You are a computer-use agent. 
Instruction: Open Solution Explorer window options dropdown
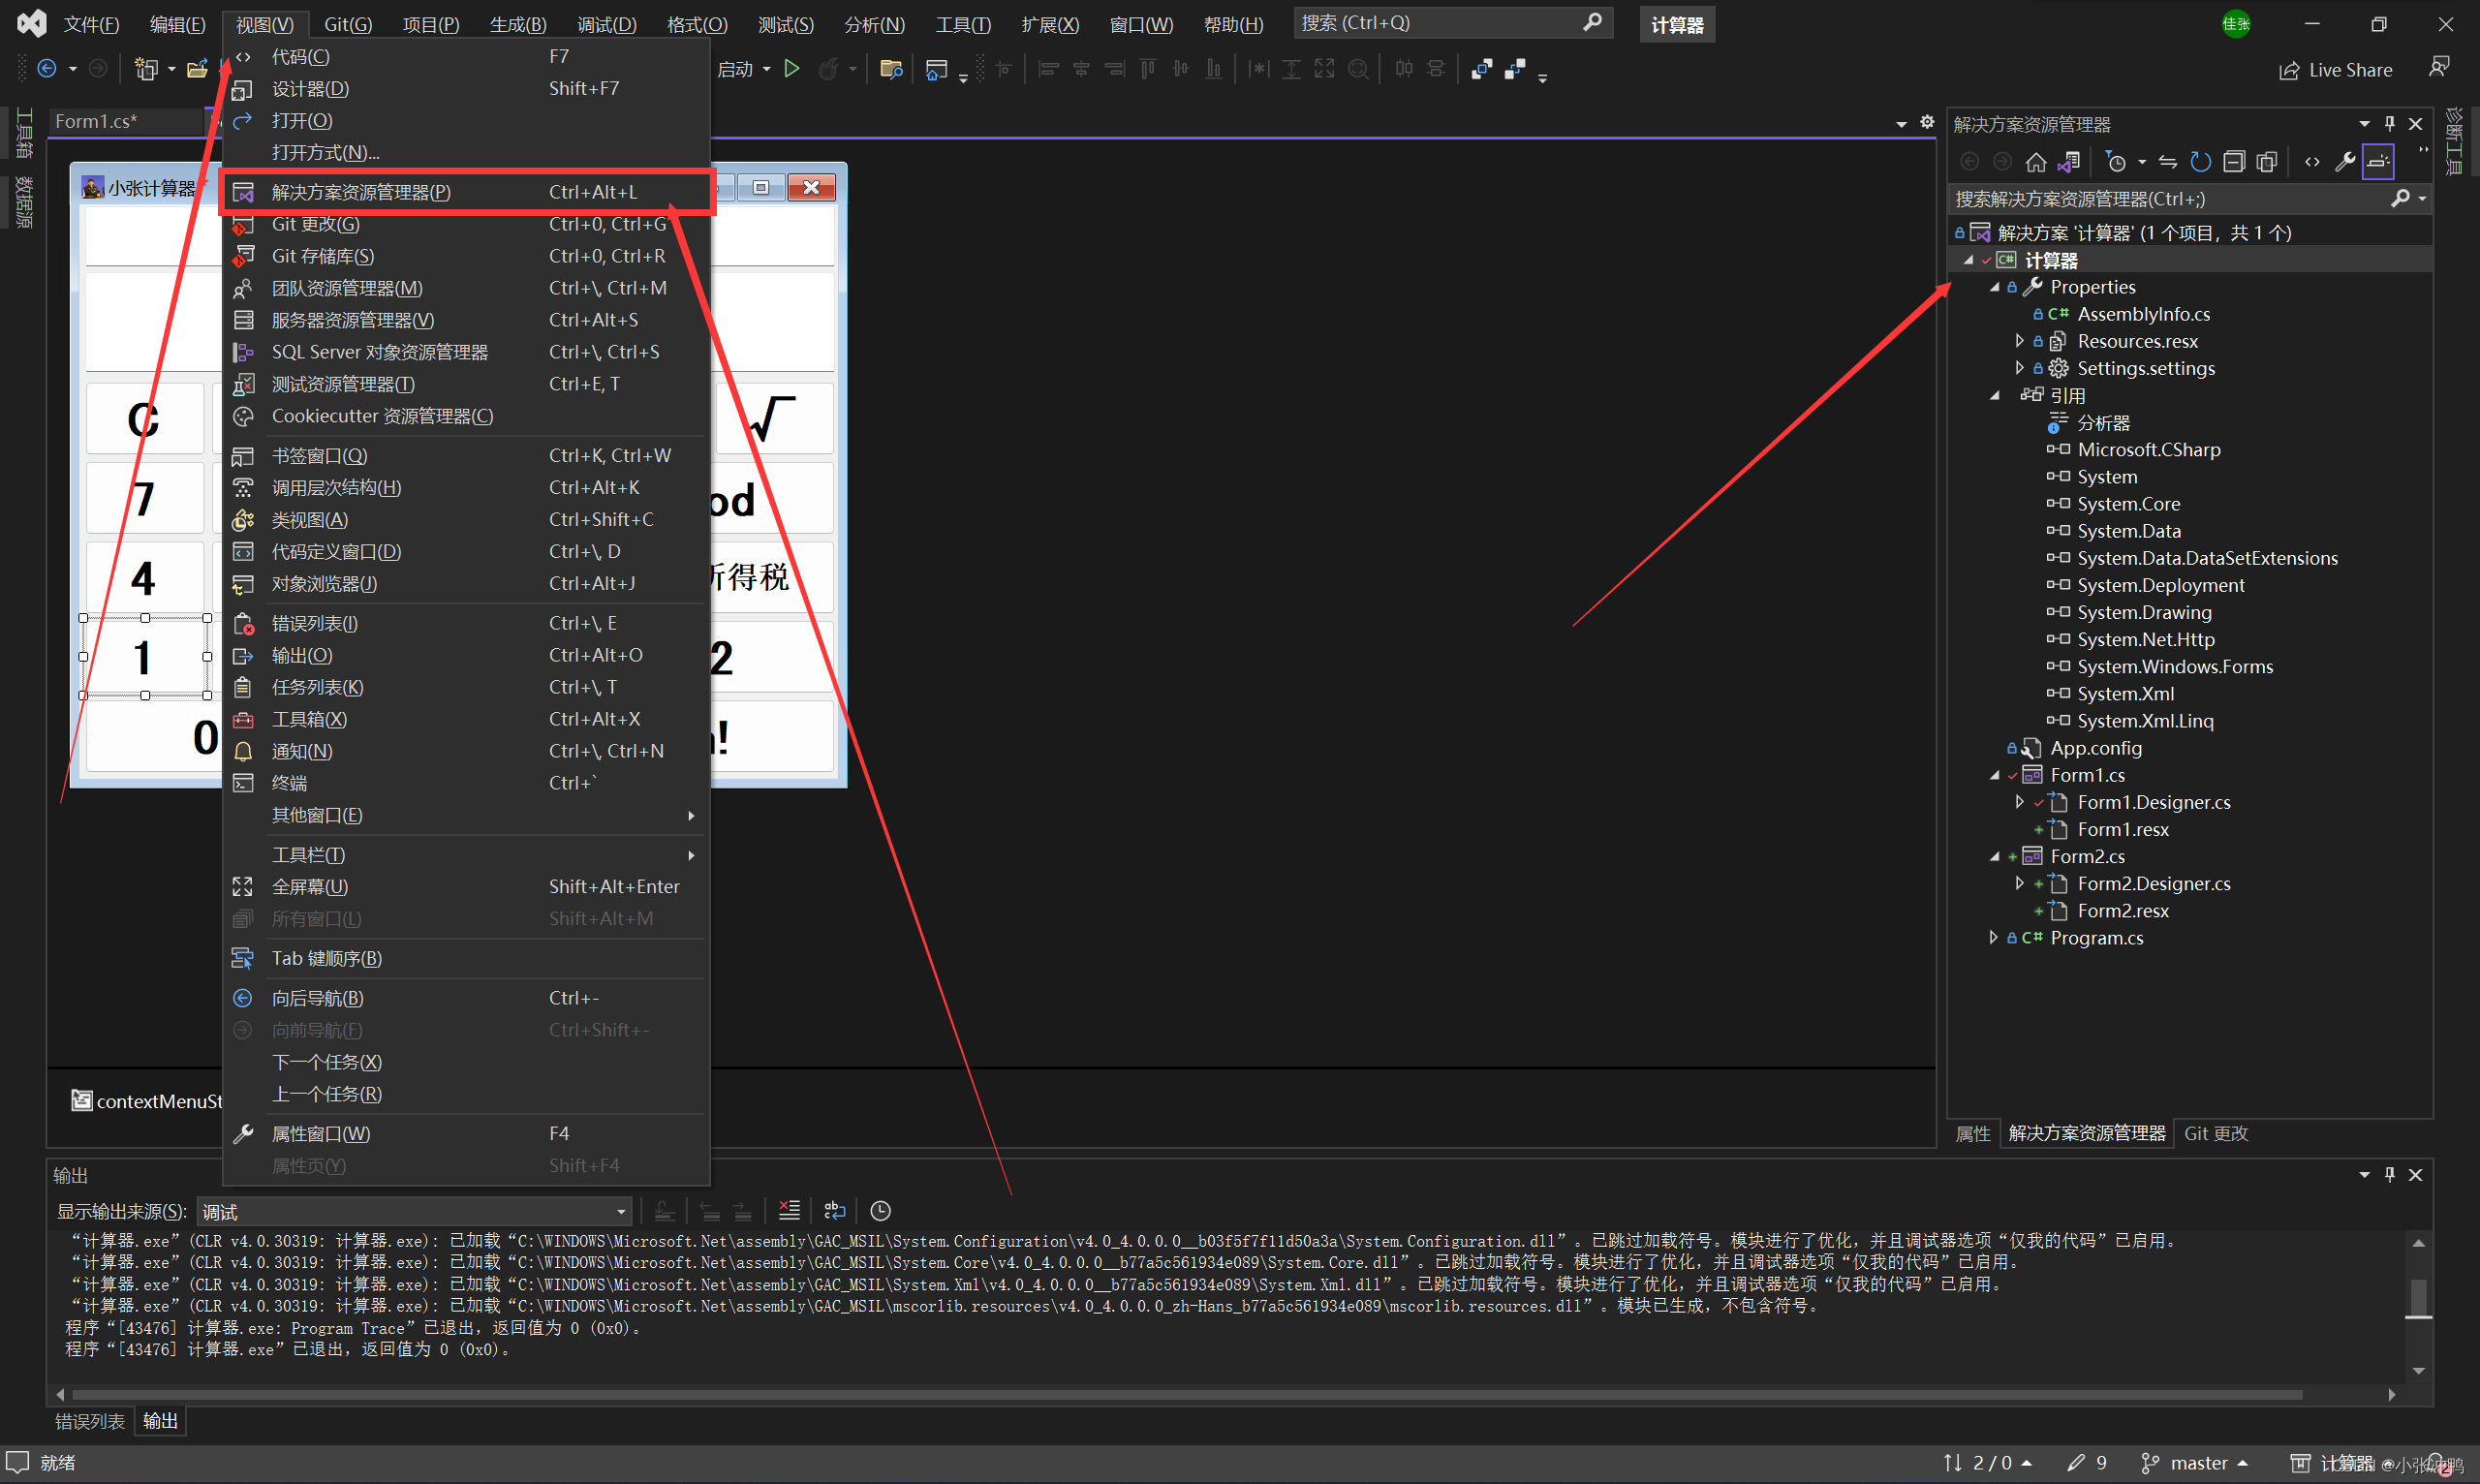click(2364, 124)
